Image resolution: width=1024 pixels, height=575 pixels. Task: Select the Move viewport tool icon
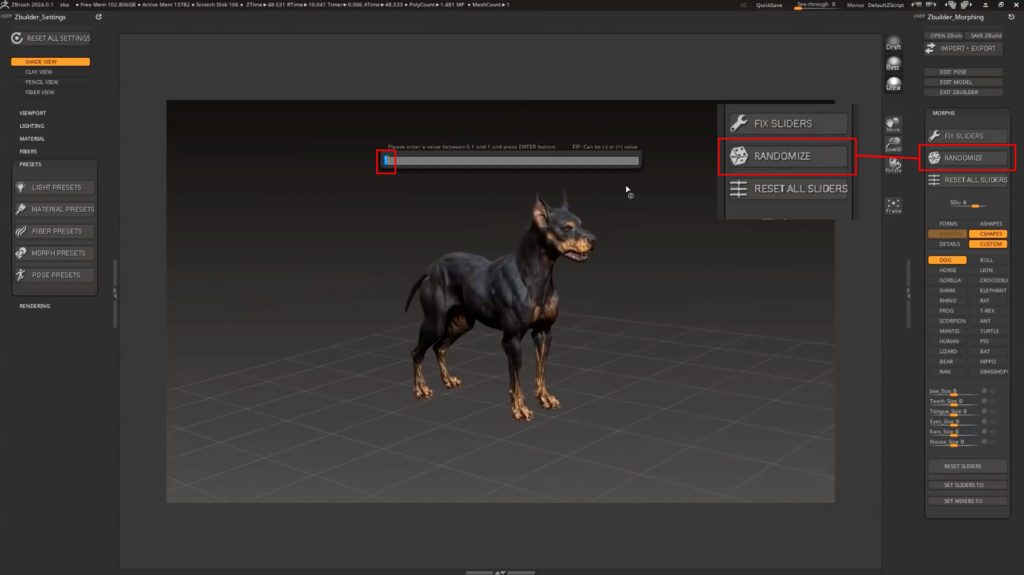[x=893, y=124]
